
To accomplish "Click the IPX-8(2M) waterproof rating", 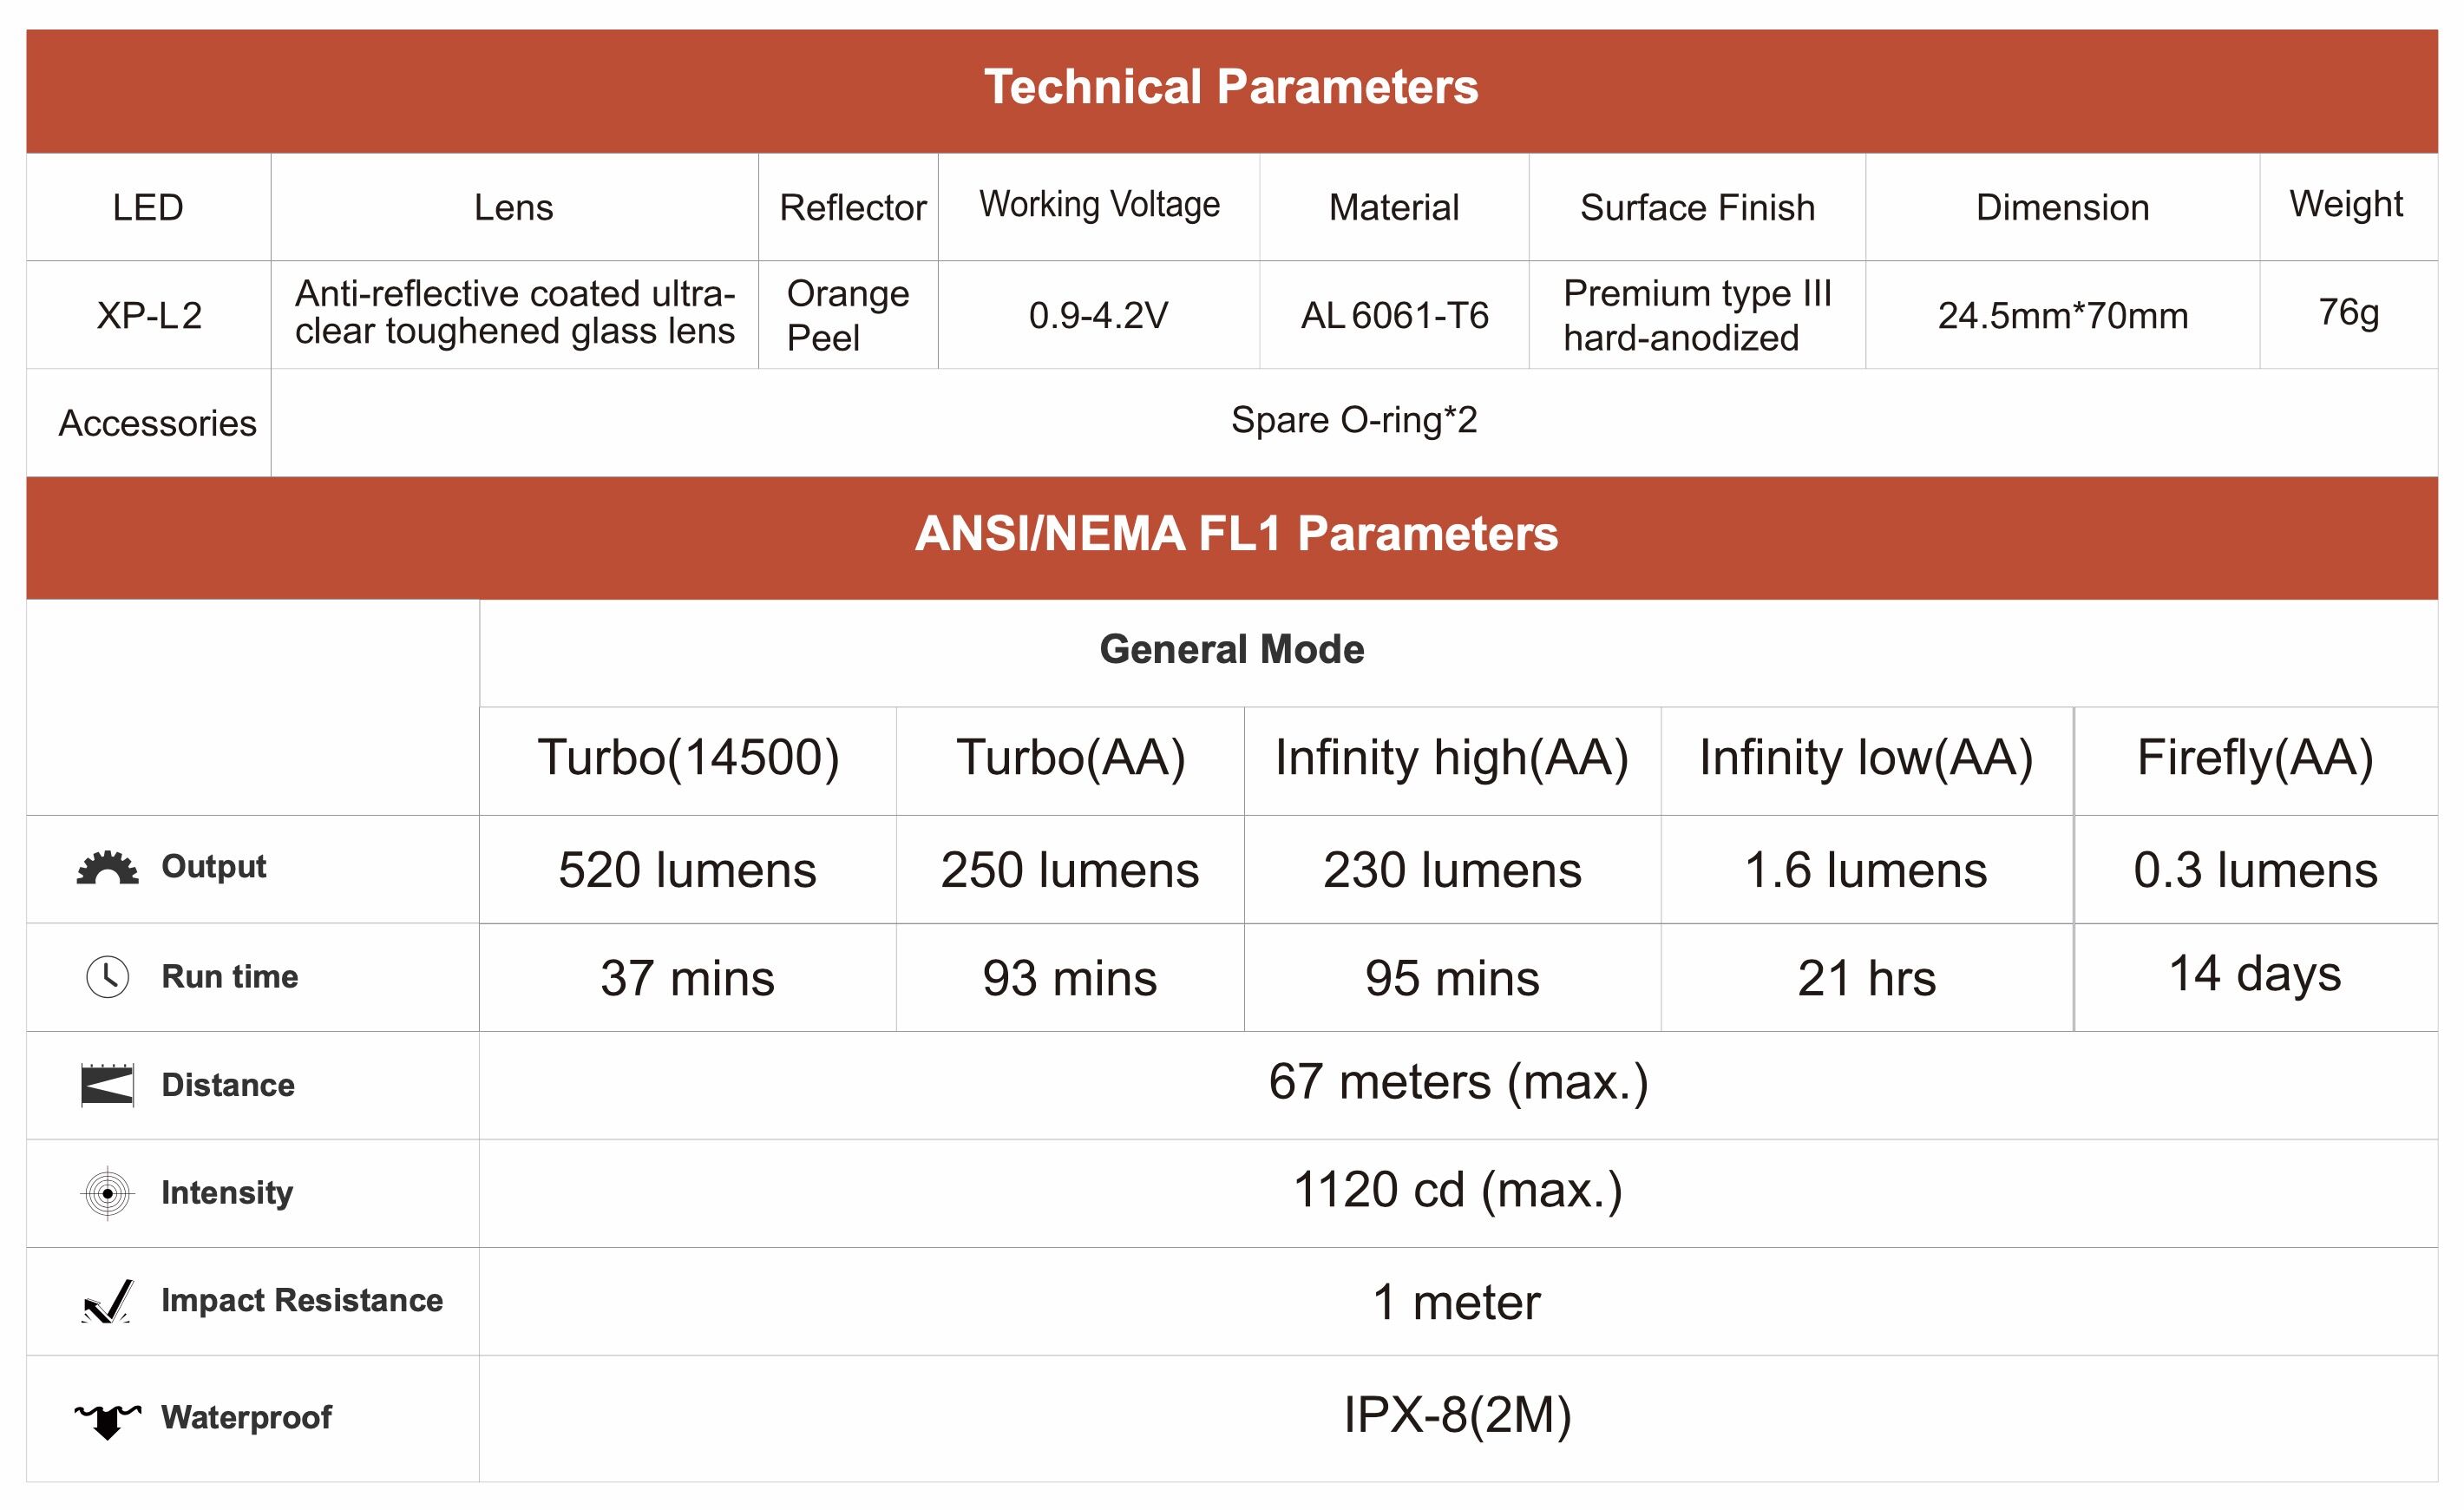I will [x=1458, y=1416].
